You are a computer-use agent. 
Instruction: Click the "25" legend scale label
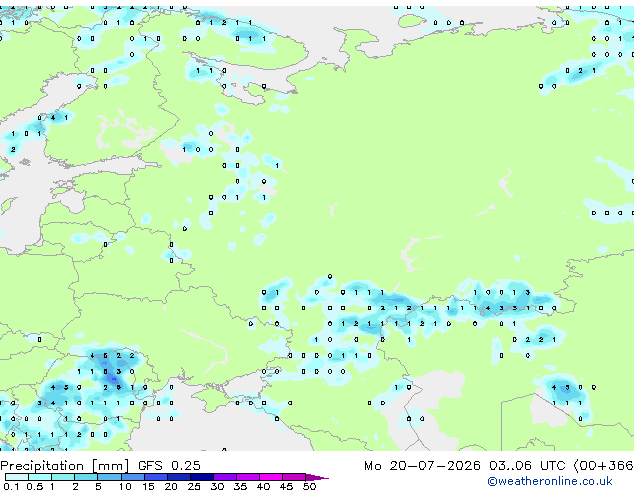[x=194, y=486]
